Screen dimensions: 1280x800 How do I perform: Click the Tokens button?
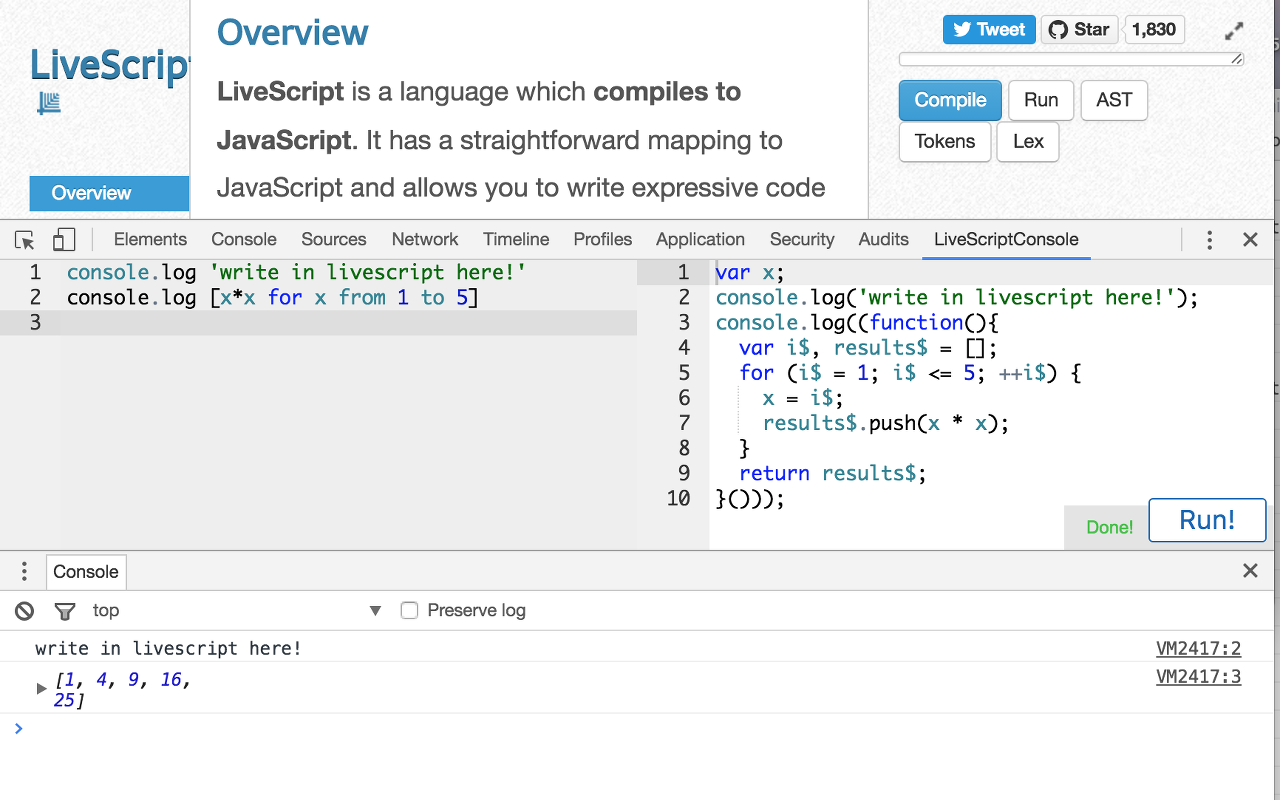click(x=945, y=142)
